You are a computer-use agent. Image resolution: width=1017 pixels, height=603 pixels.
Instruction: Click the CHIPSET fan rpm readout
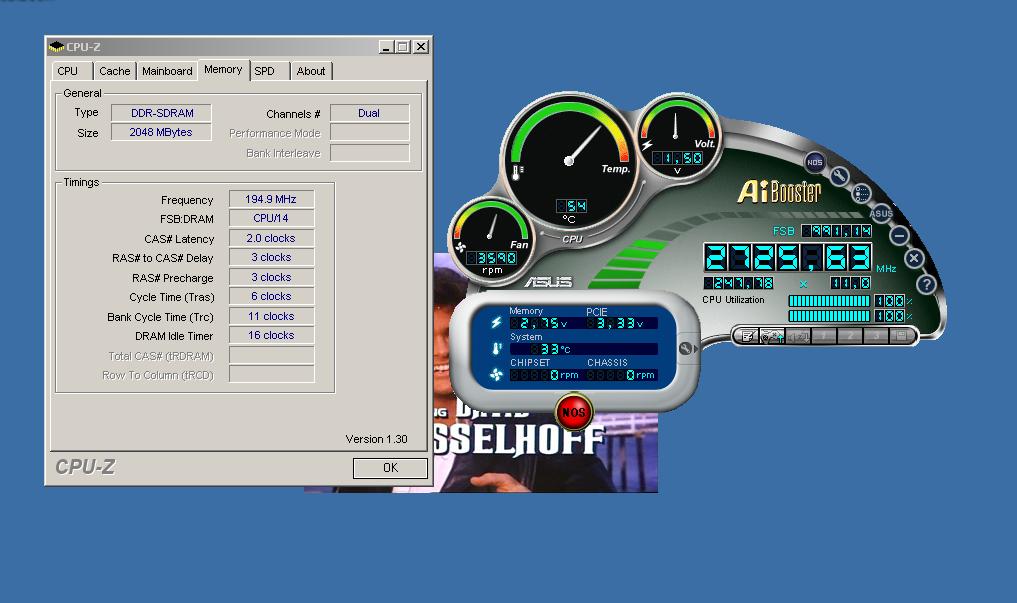[x=545, y=375]
